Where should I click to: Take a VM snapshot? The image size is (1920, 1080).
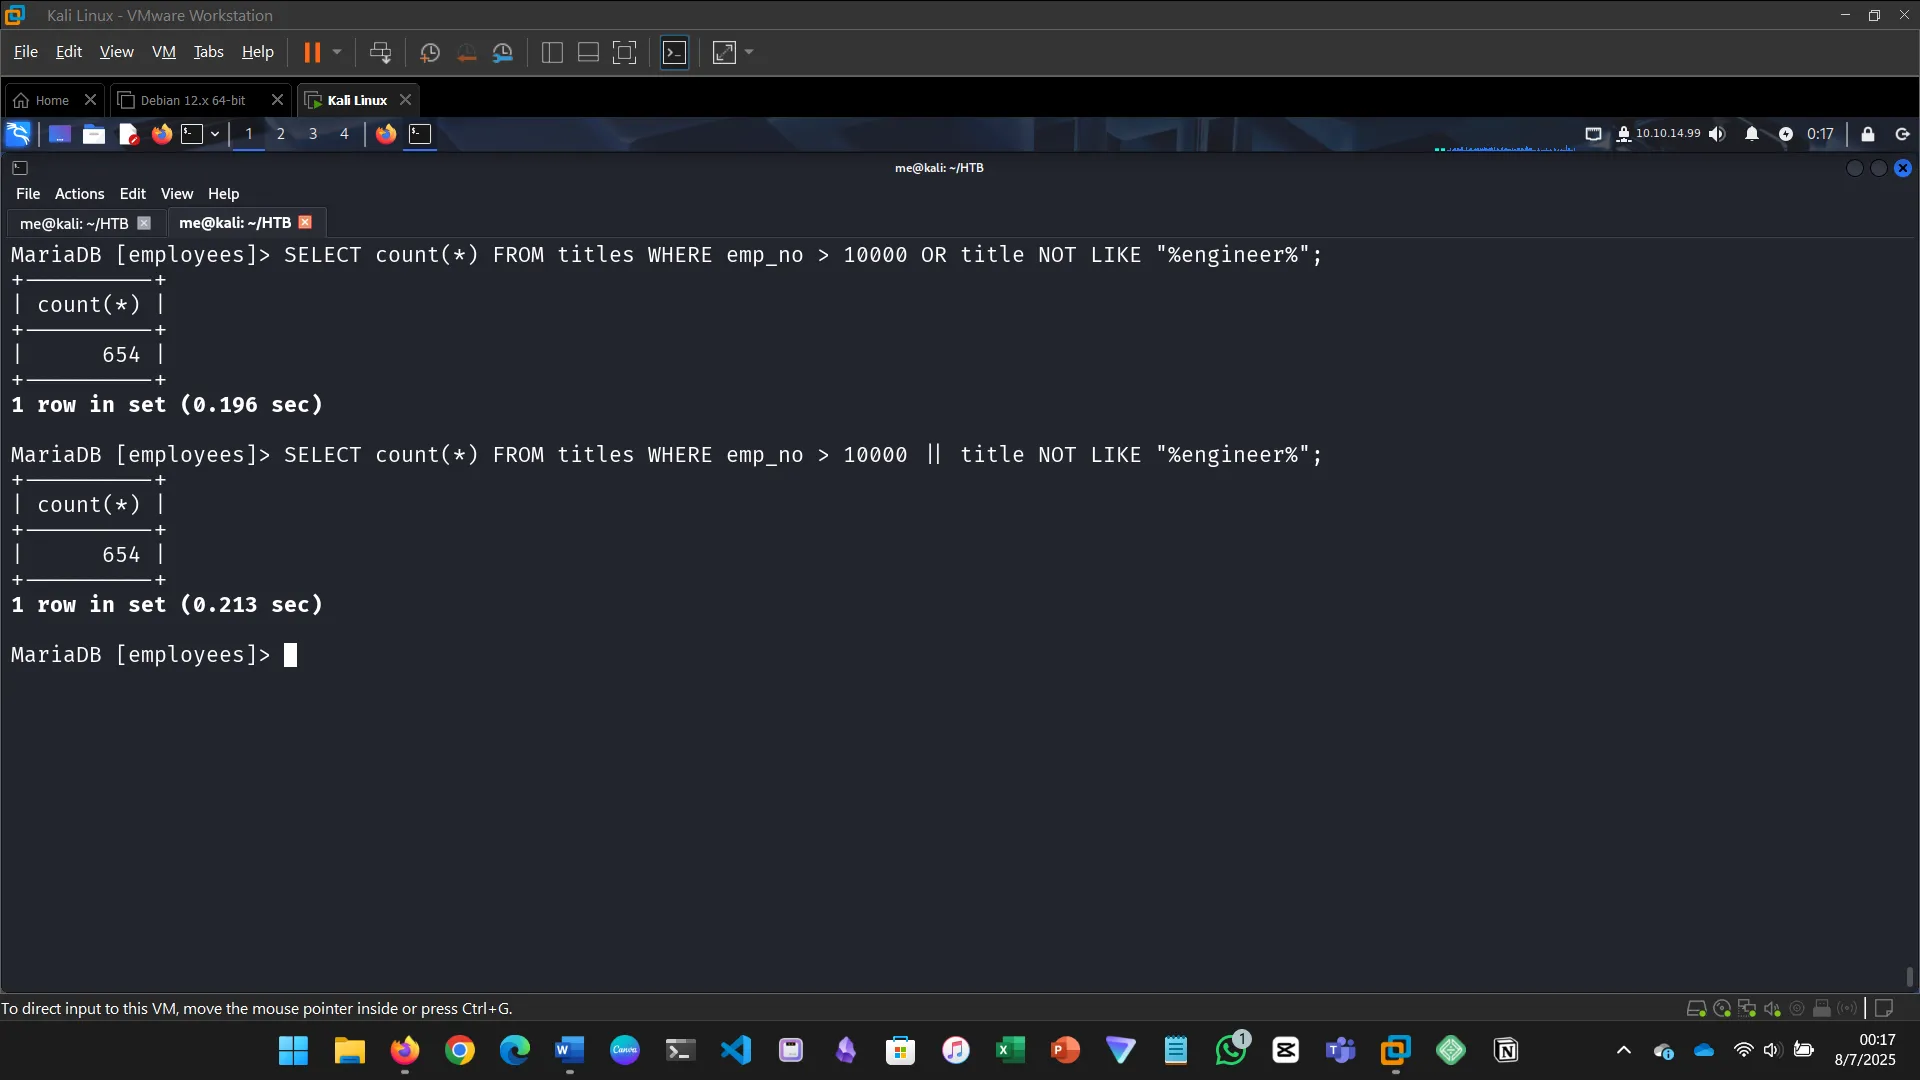tap(430, 52)
